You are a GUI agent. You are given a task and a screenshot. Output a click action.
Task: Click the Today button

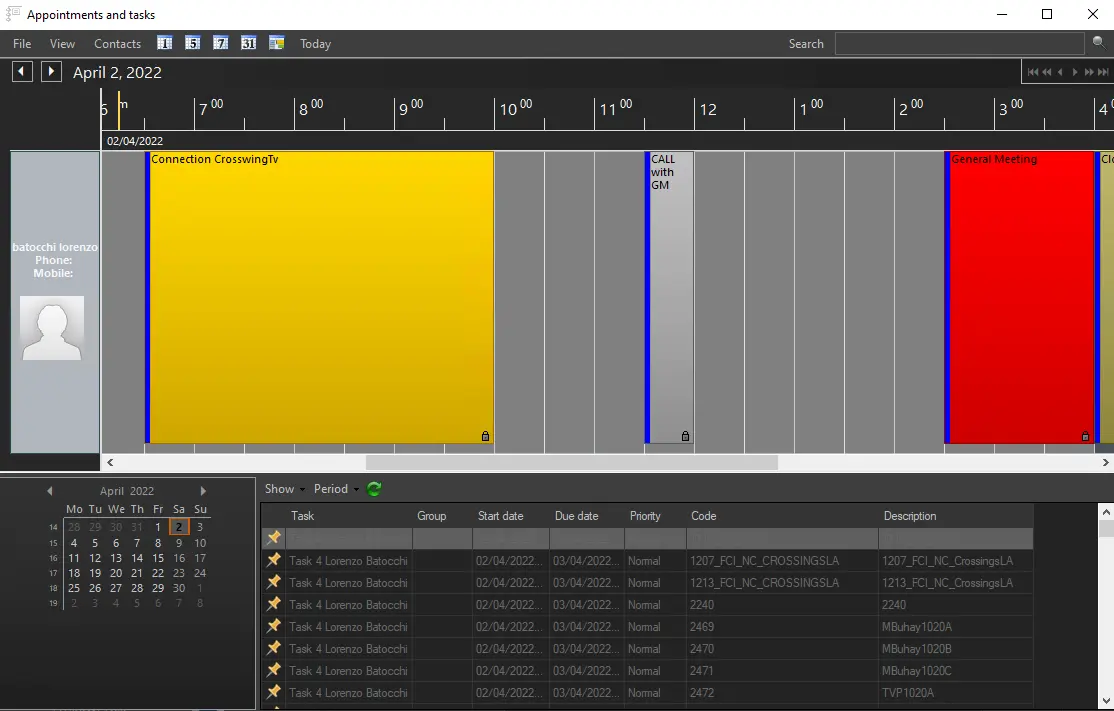(315, 44)
